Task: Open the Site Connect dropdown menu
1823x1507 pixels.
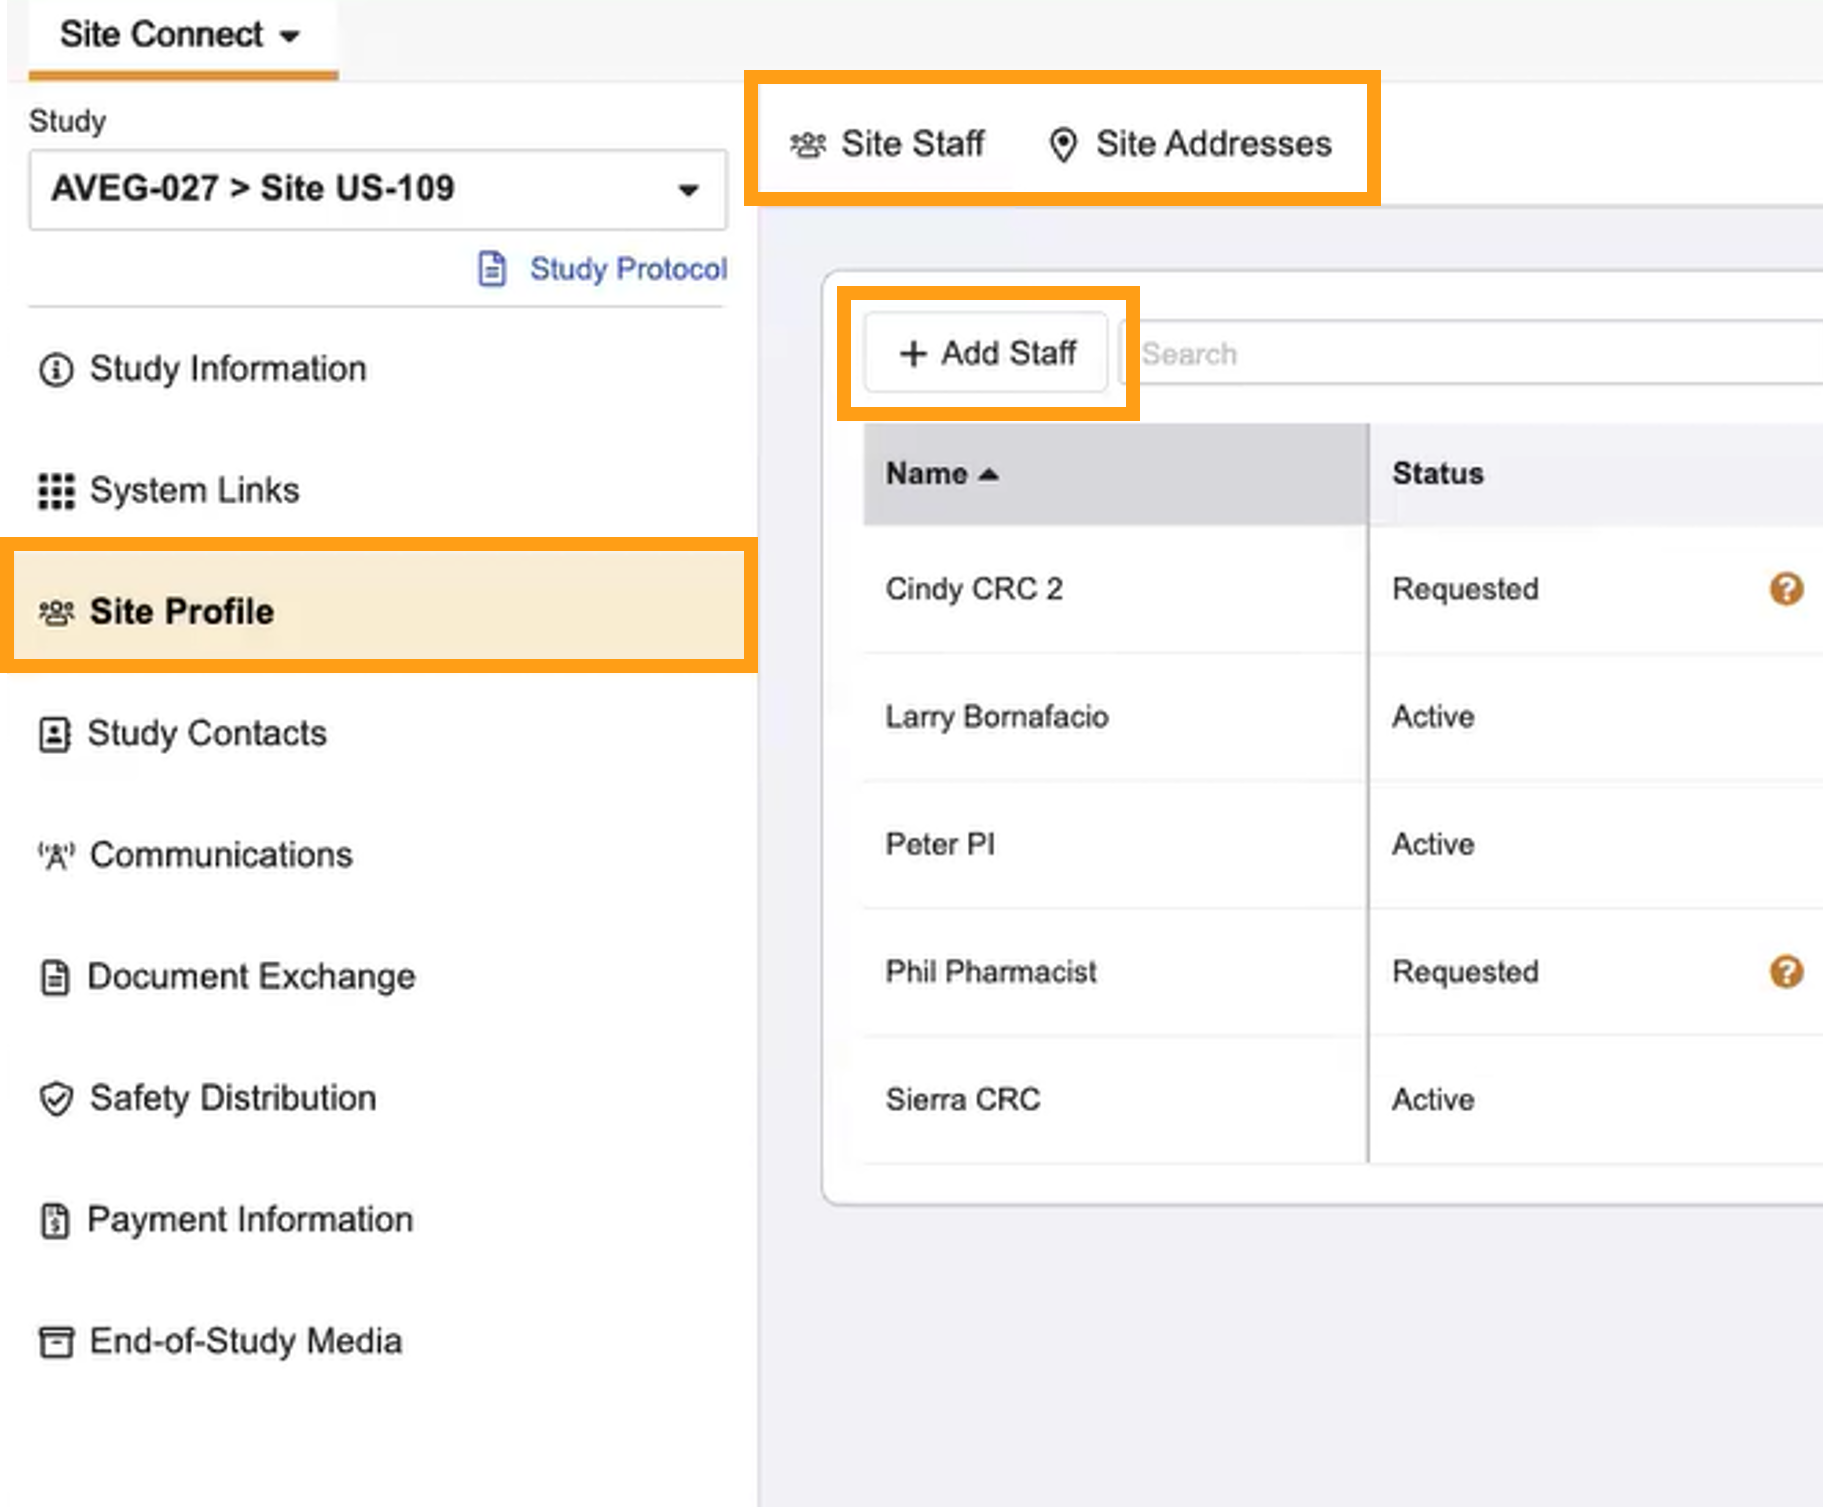Action: point(180,35)
